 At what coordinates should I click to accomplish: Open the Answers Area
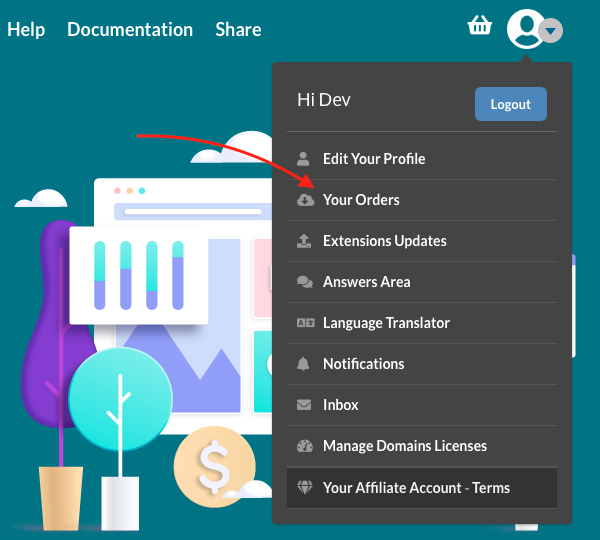pos(366,282)
